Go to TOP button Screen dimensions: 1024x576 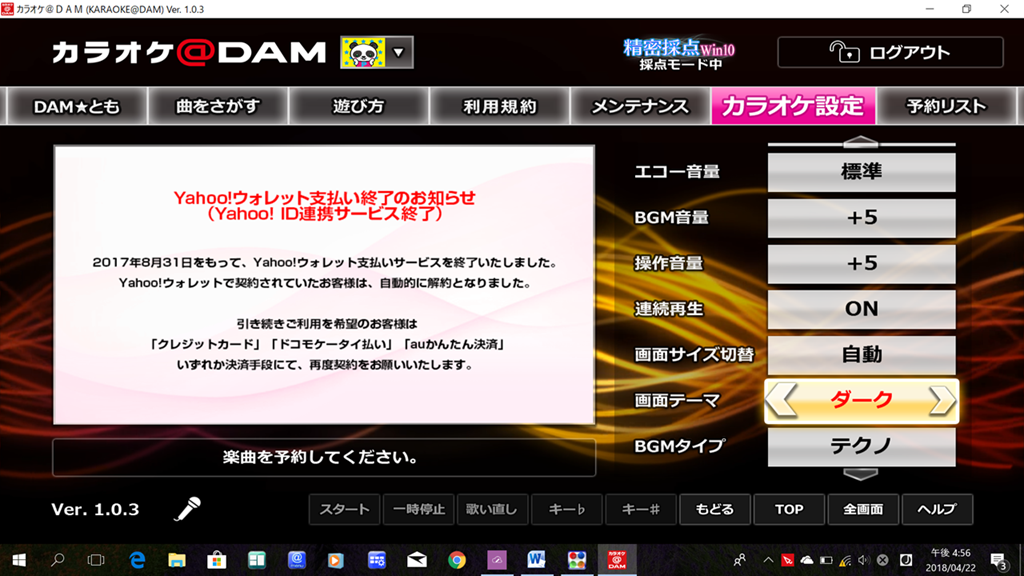(789, 509)
